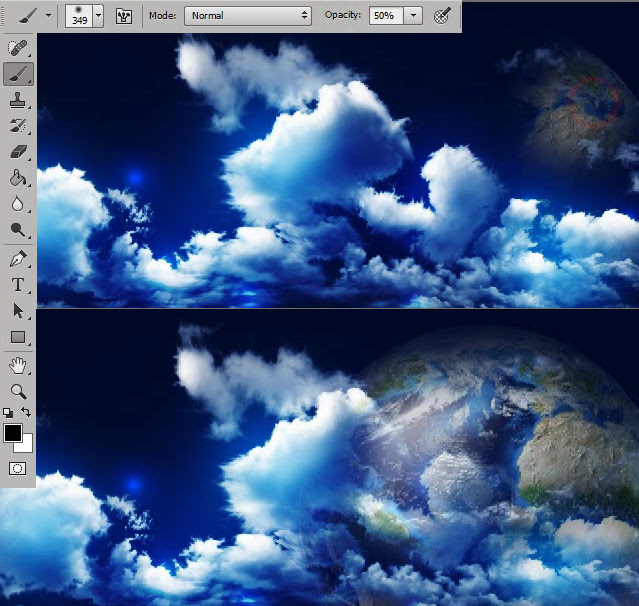Toggle Quick Mask mode
Viewport: 639px width, 606px height.
click(17, 469)
